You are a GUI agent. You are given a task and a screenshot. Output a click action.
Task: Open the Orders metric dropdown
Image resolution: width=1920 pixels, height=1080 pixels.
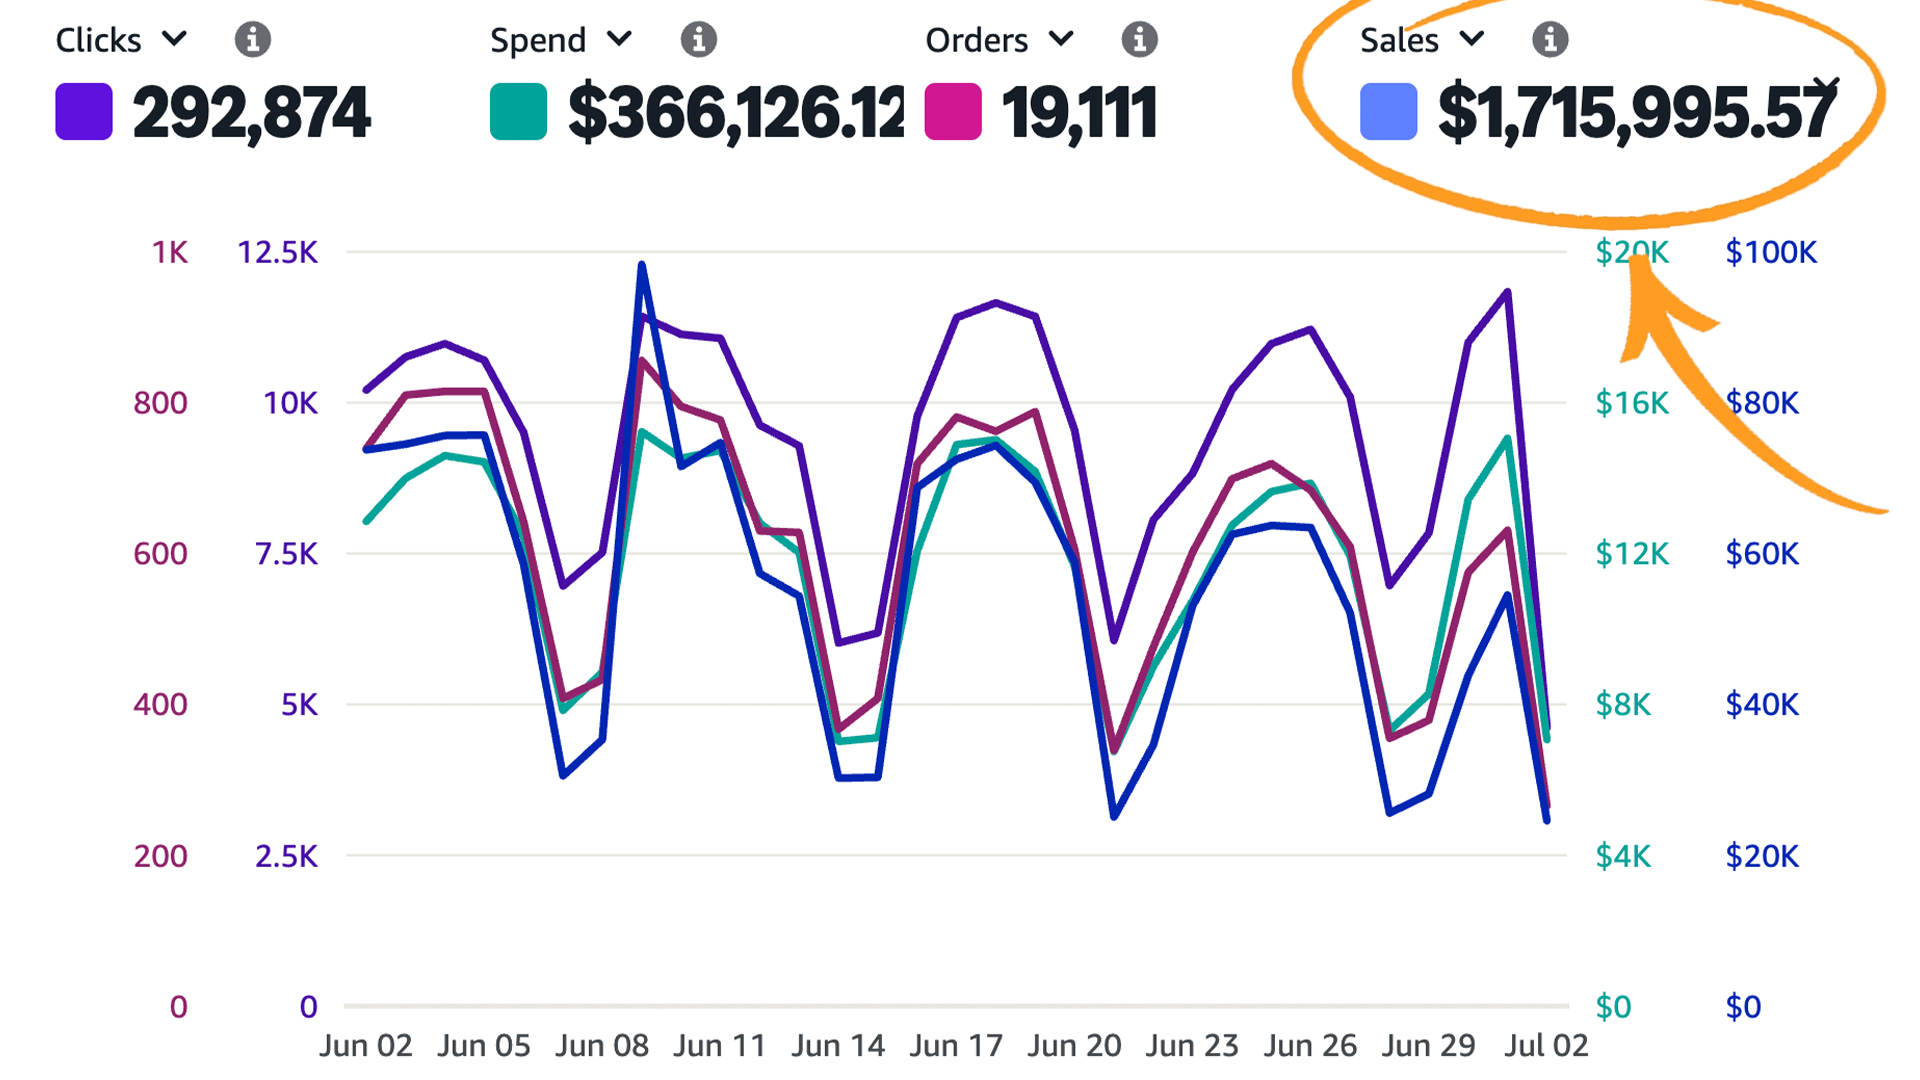1062,40
